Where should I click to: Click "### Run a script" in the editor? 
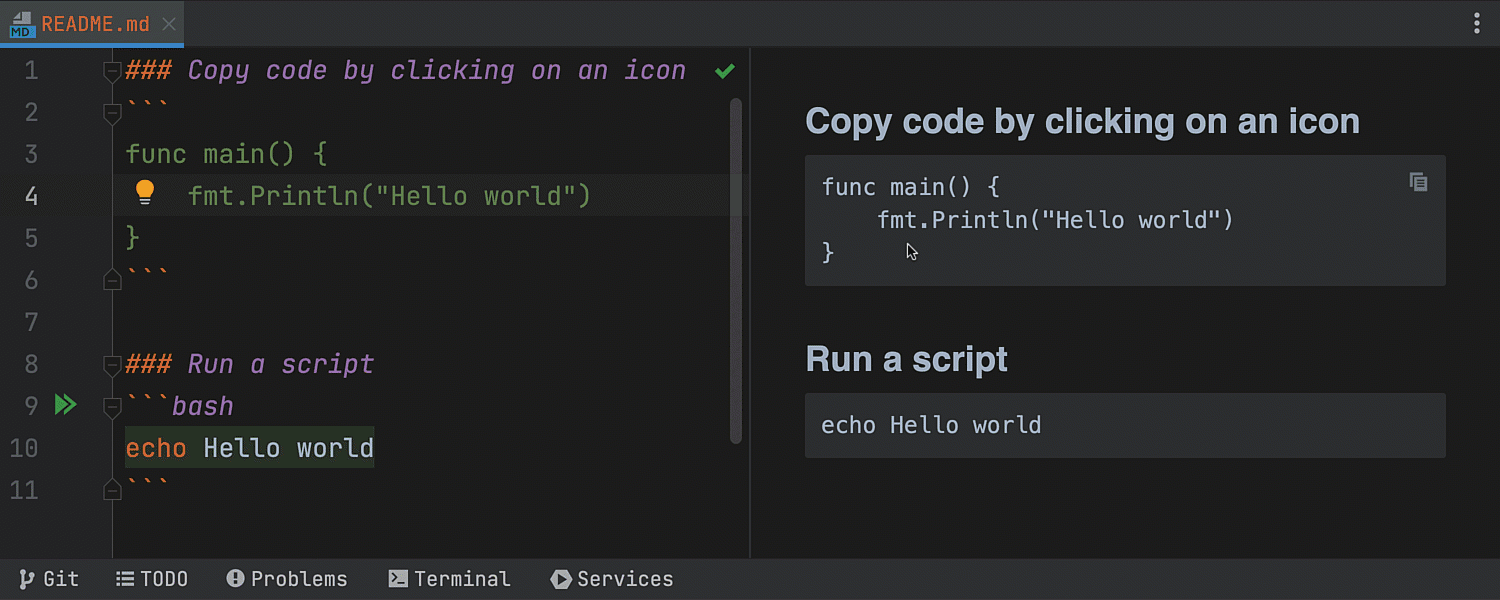pos(250,365)
